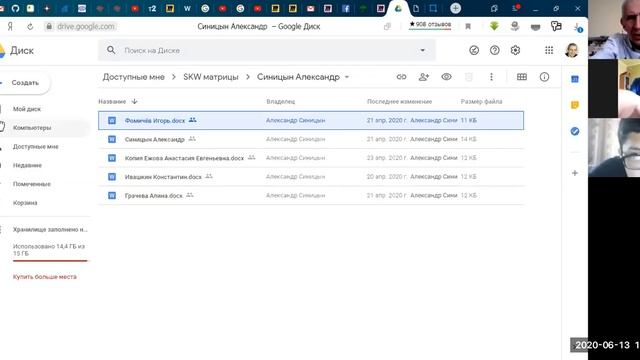Open Недавние in sidebar
640x360 pixels.
(27, 165)
